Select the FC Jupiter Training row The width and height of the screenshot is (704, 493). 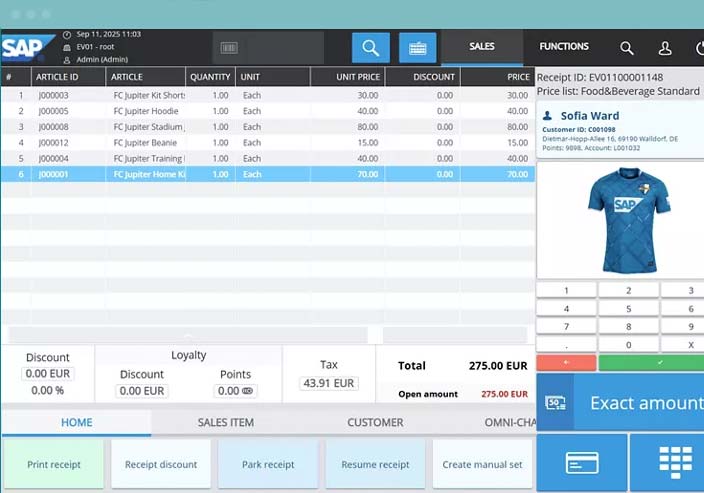click(268, 158)
